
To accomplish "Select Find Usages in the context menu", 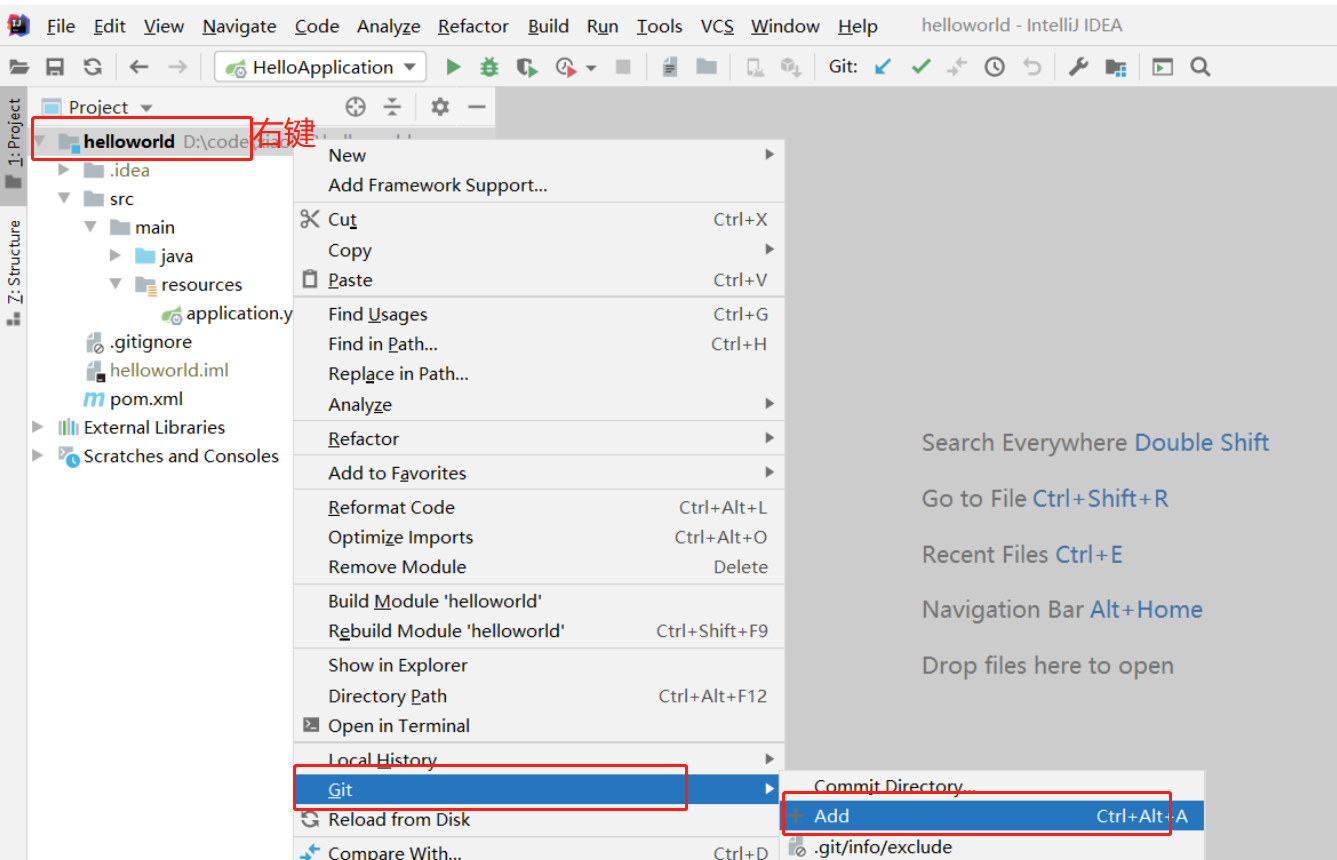I will tap(539, 314).
